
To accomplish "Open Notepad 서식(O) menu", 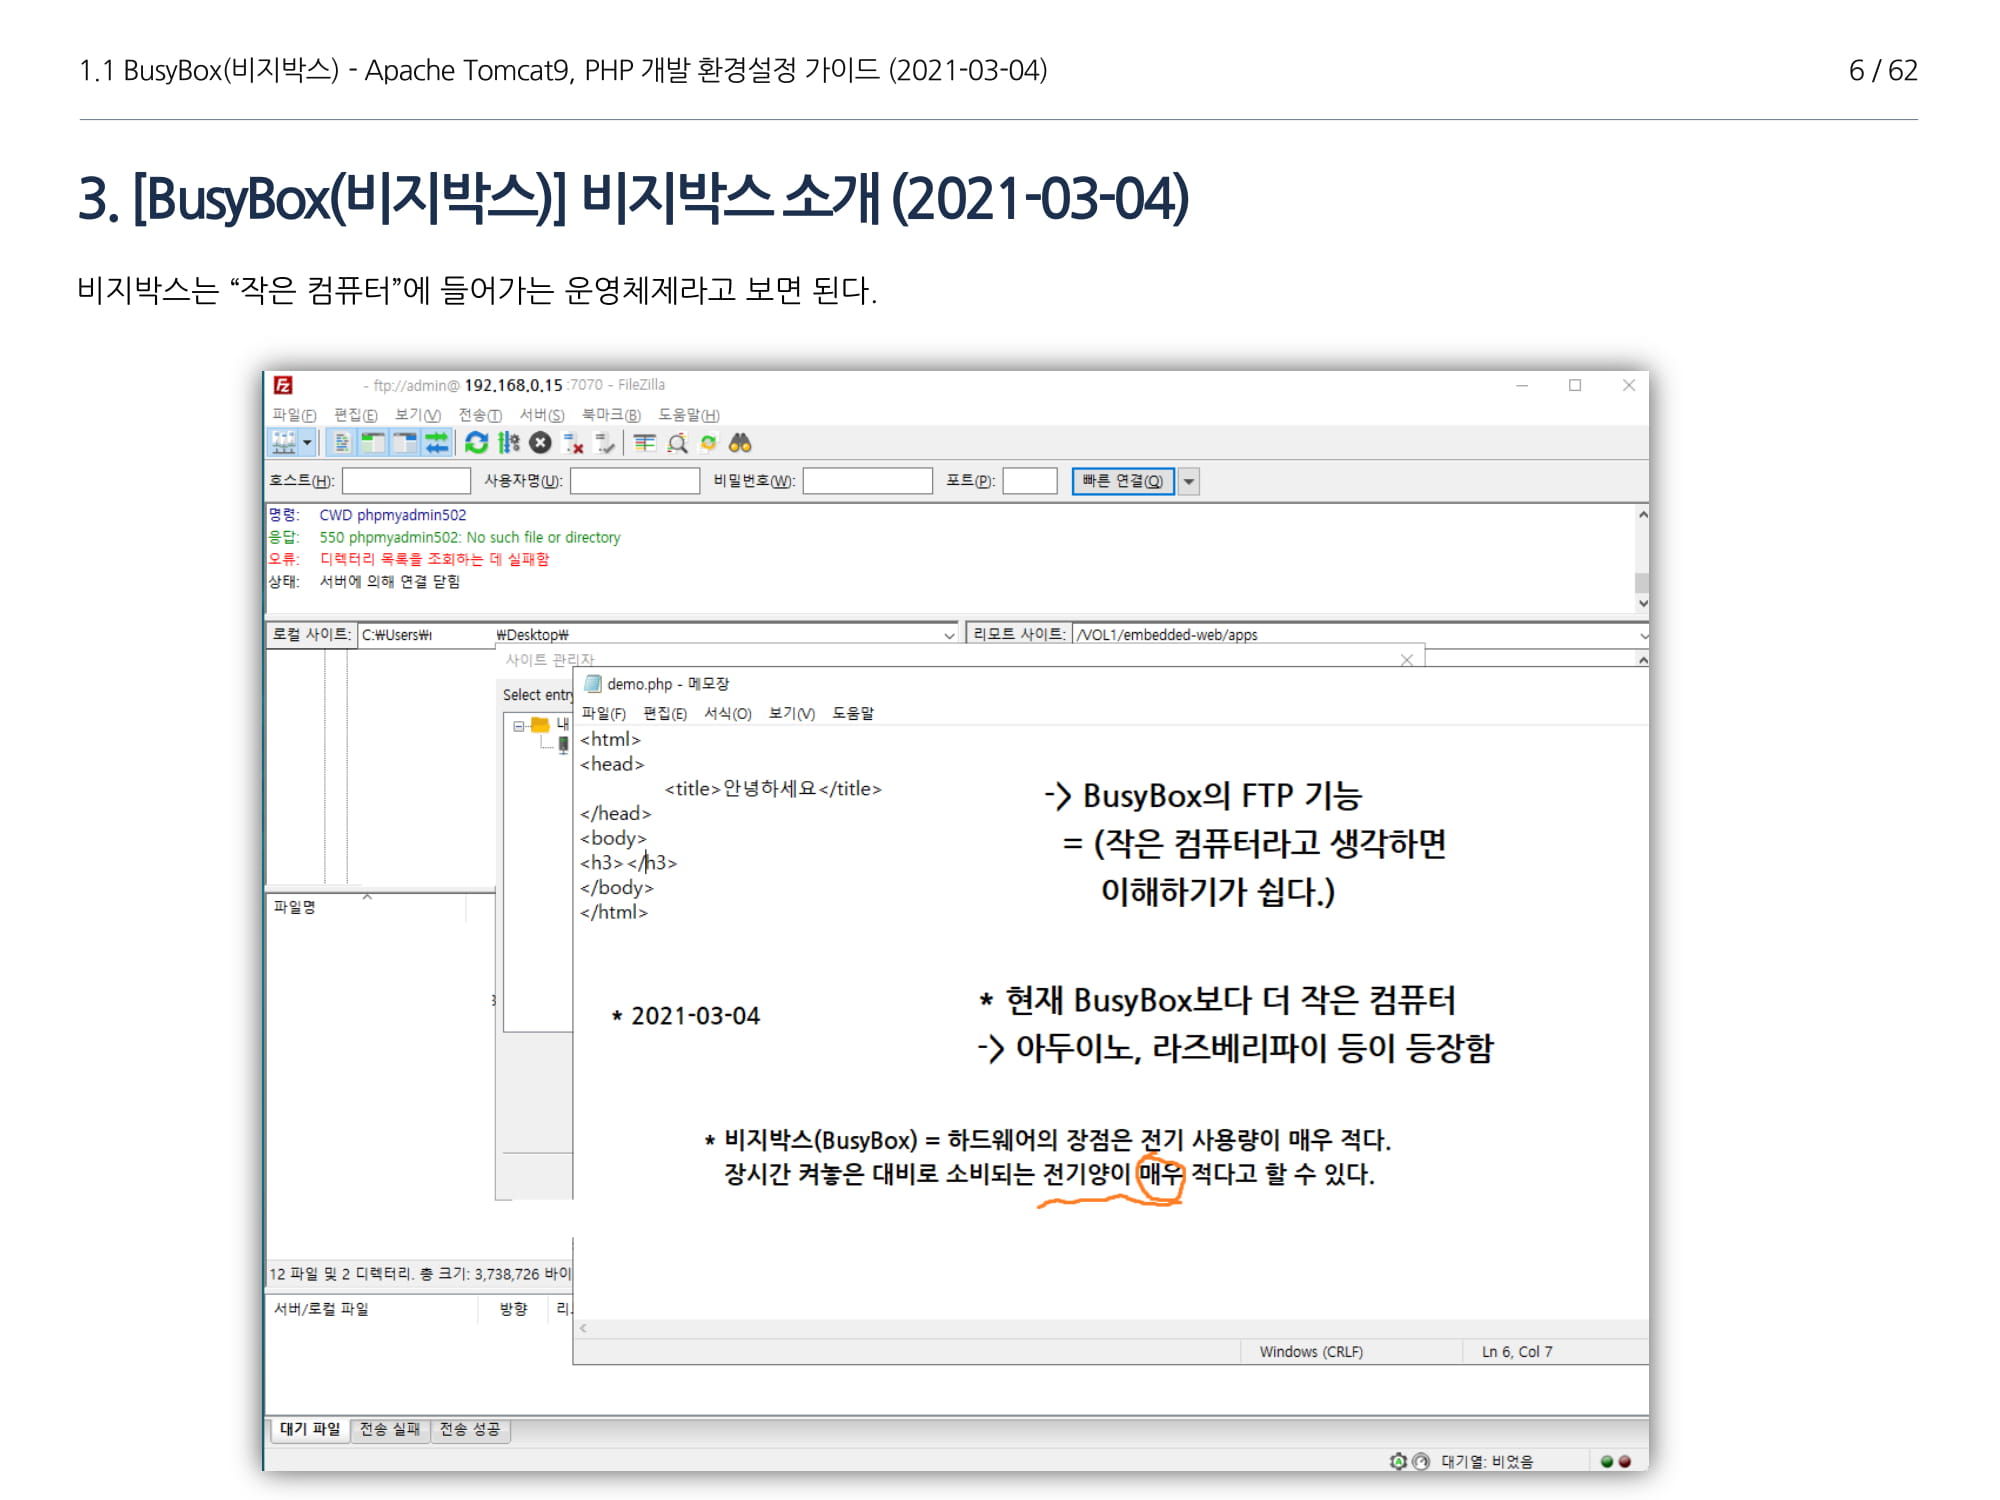I will (727, 713).
